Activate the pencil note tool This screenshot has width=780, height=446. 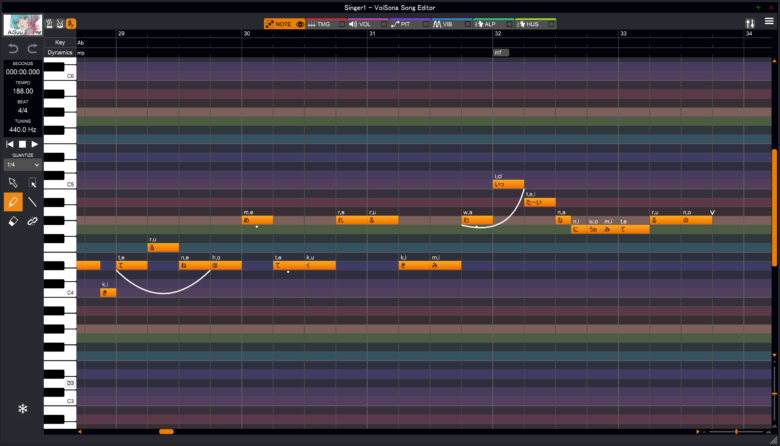click(12, 201)
